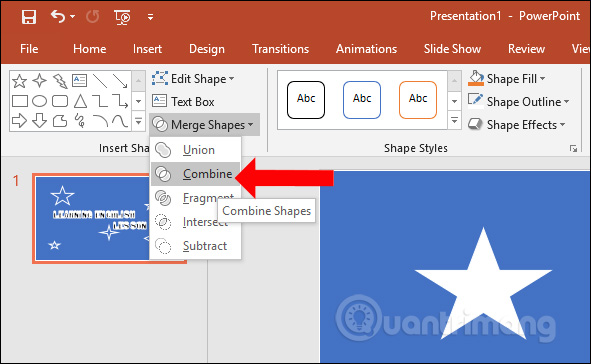Select the elbow arrow connector shape
The height and width of the screenshot is (364, 591).
pos(120,101)
